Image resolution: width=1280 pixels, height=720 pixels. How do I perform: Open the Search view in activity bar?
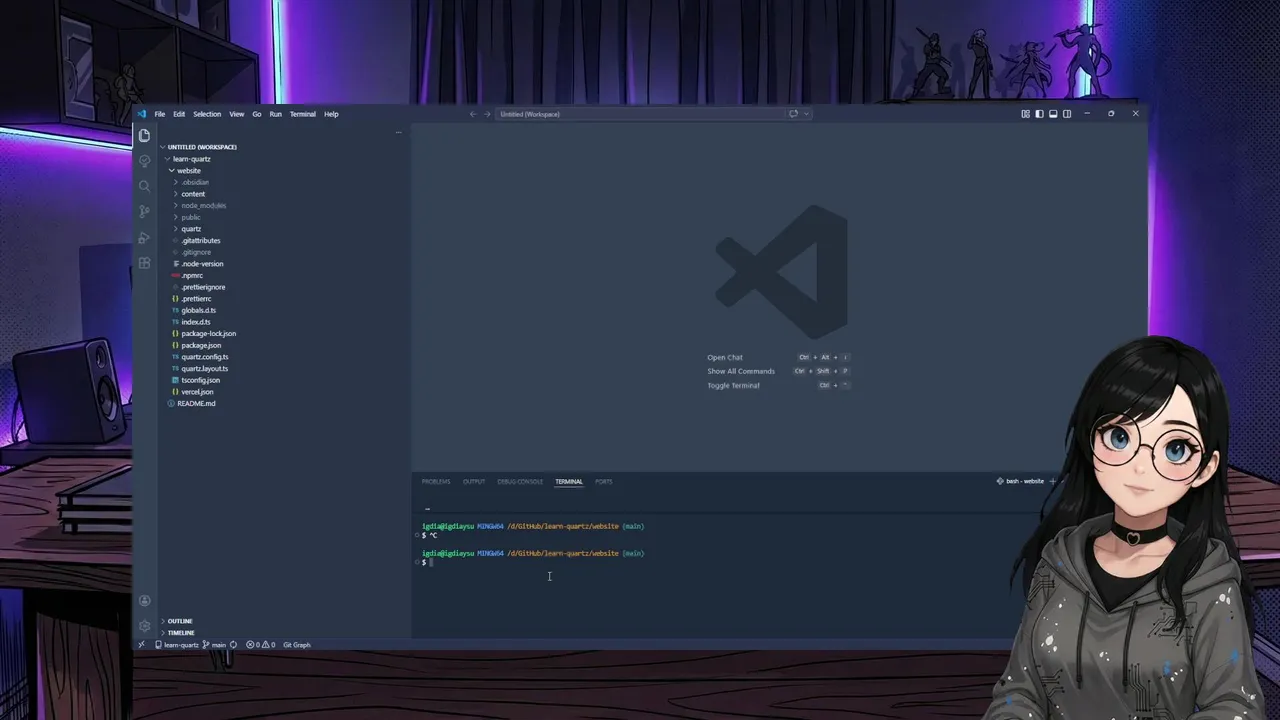(x=144, y=186)
